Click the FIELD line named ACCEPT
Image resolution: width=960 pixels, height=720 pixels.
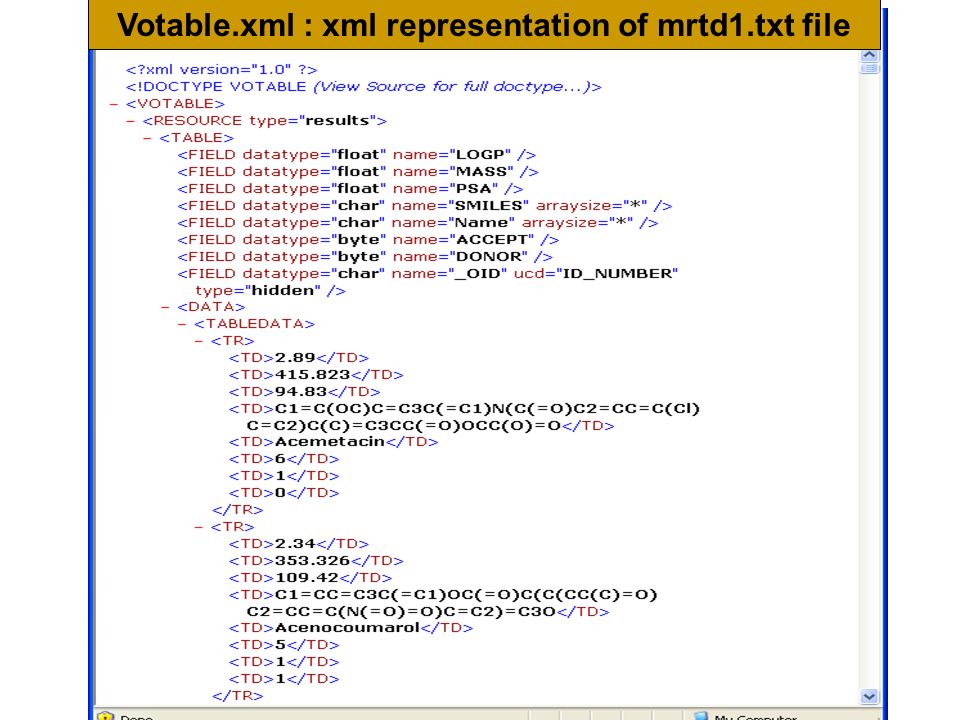click(368, 240)
